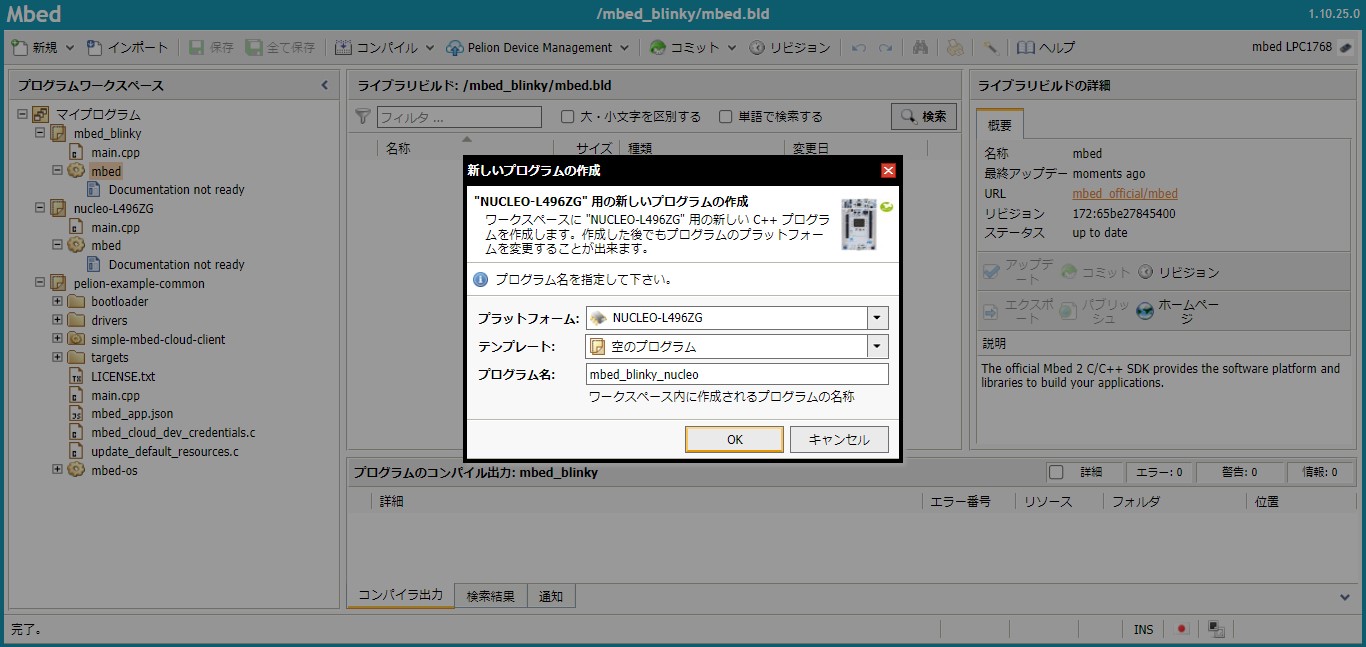1366x647 pixels.
Task: Open the コミット dropdown arrow
Action: [731, 47]
